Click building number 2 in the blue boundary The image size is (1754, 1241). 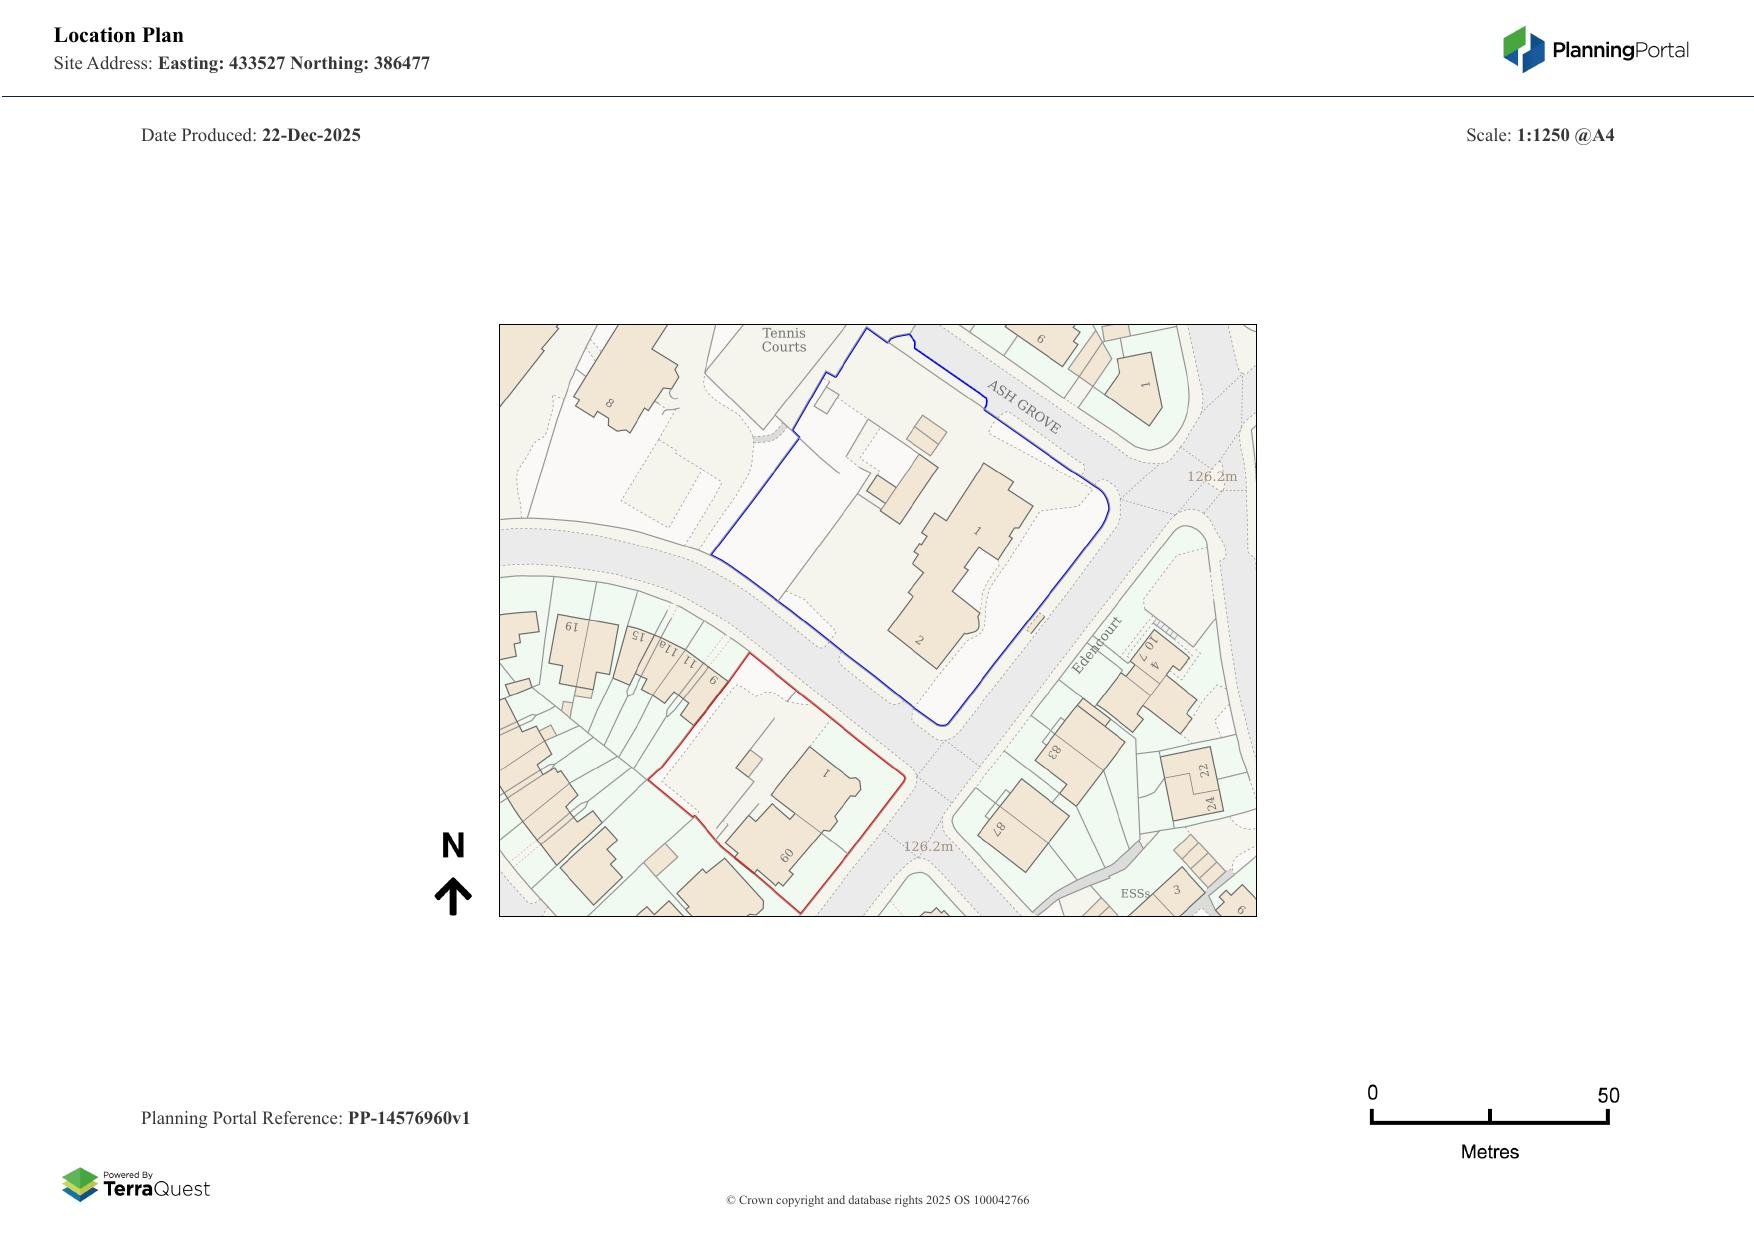[x=919, y=640]
